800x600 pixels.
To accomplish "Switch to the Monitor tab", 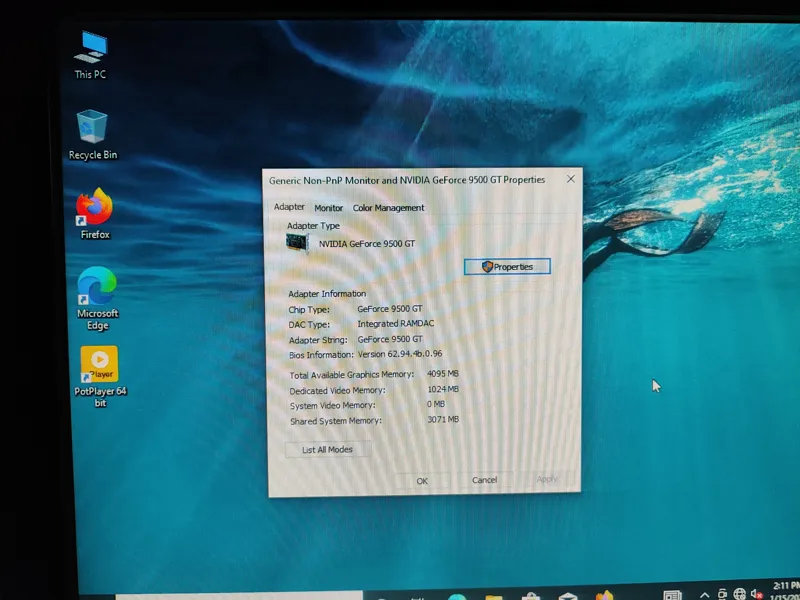I will coord(328,208).
